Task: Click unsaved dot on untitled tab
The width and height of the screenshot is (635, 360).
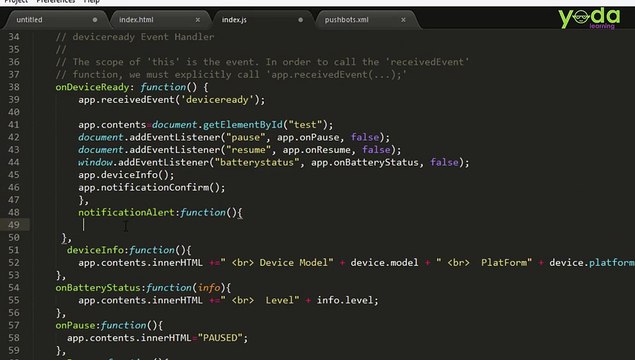Action: tap(95, 20)
